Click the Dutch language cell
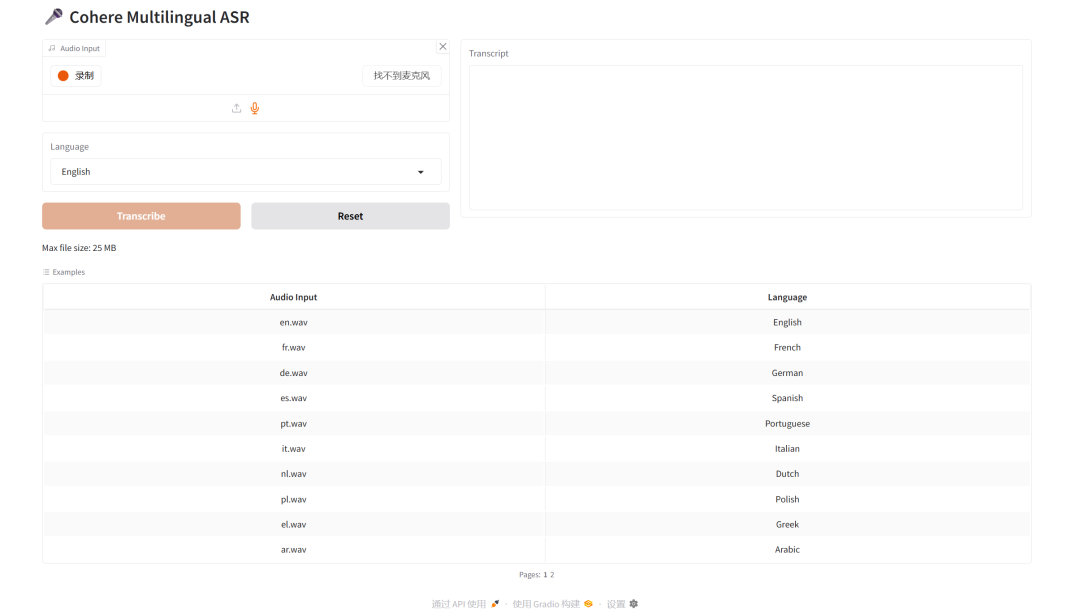This screenshot has width=1080, height=614. pos(787,474)
